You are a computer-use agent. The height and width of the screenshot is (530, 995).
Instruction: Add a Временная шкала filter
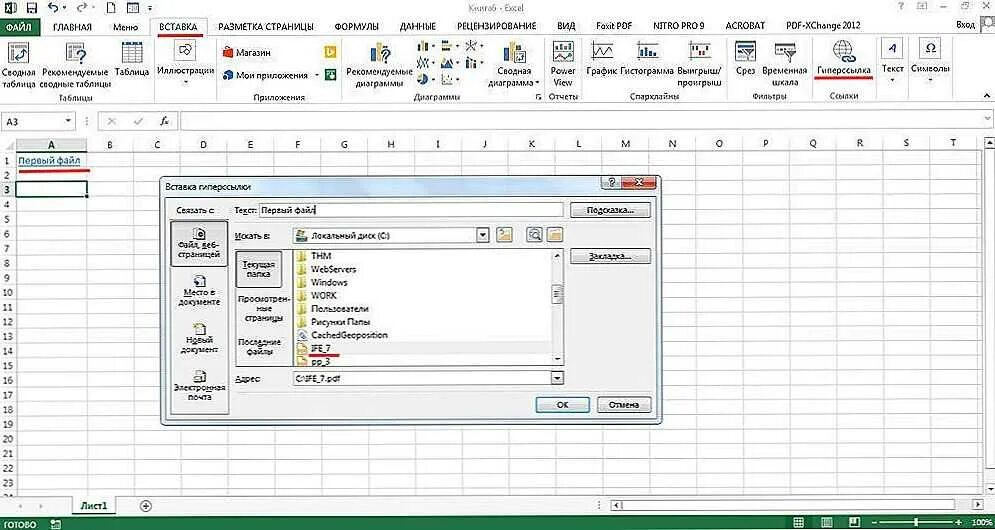point(784,65)
